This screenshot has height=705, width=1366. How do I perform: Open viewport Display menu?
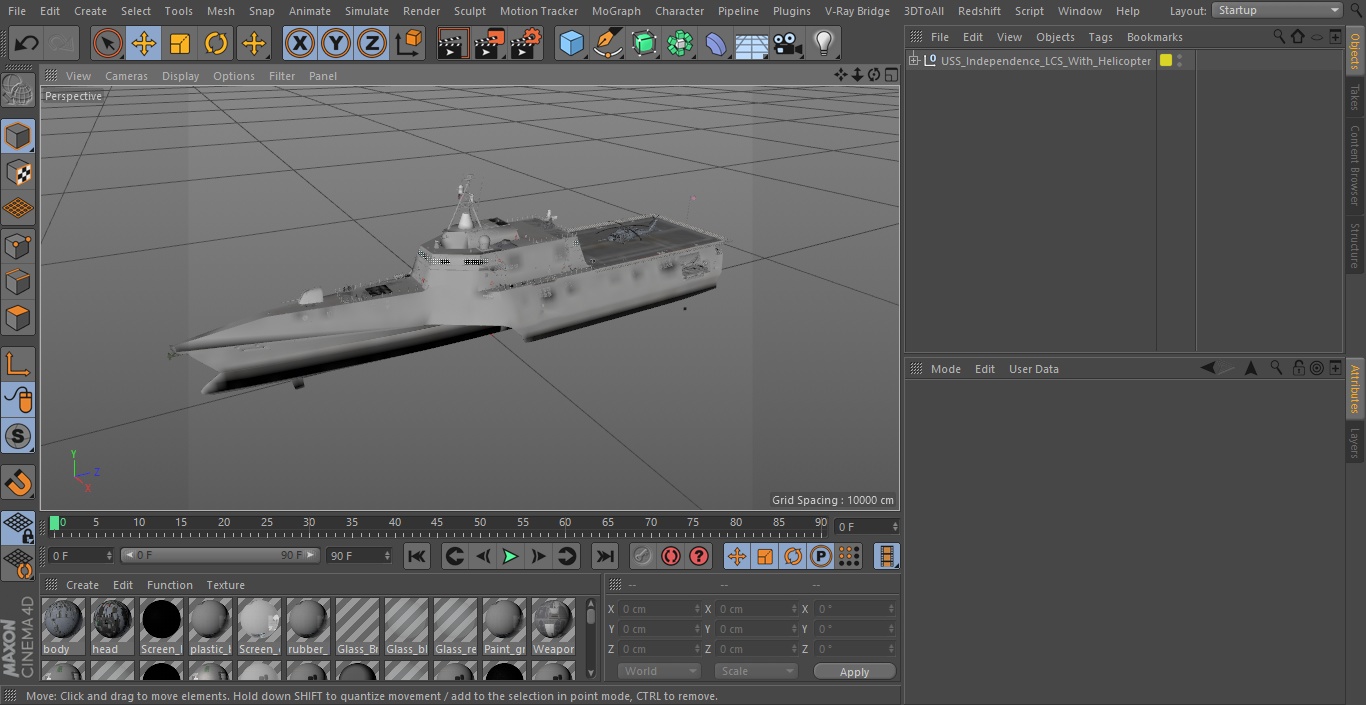[x=180, y=76]
